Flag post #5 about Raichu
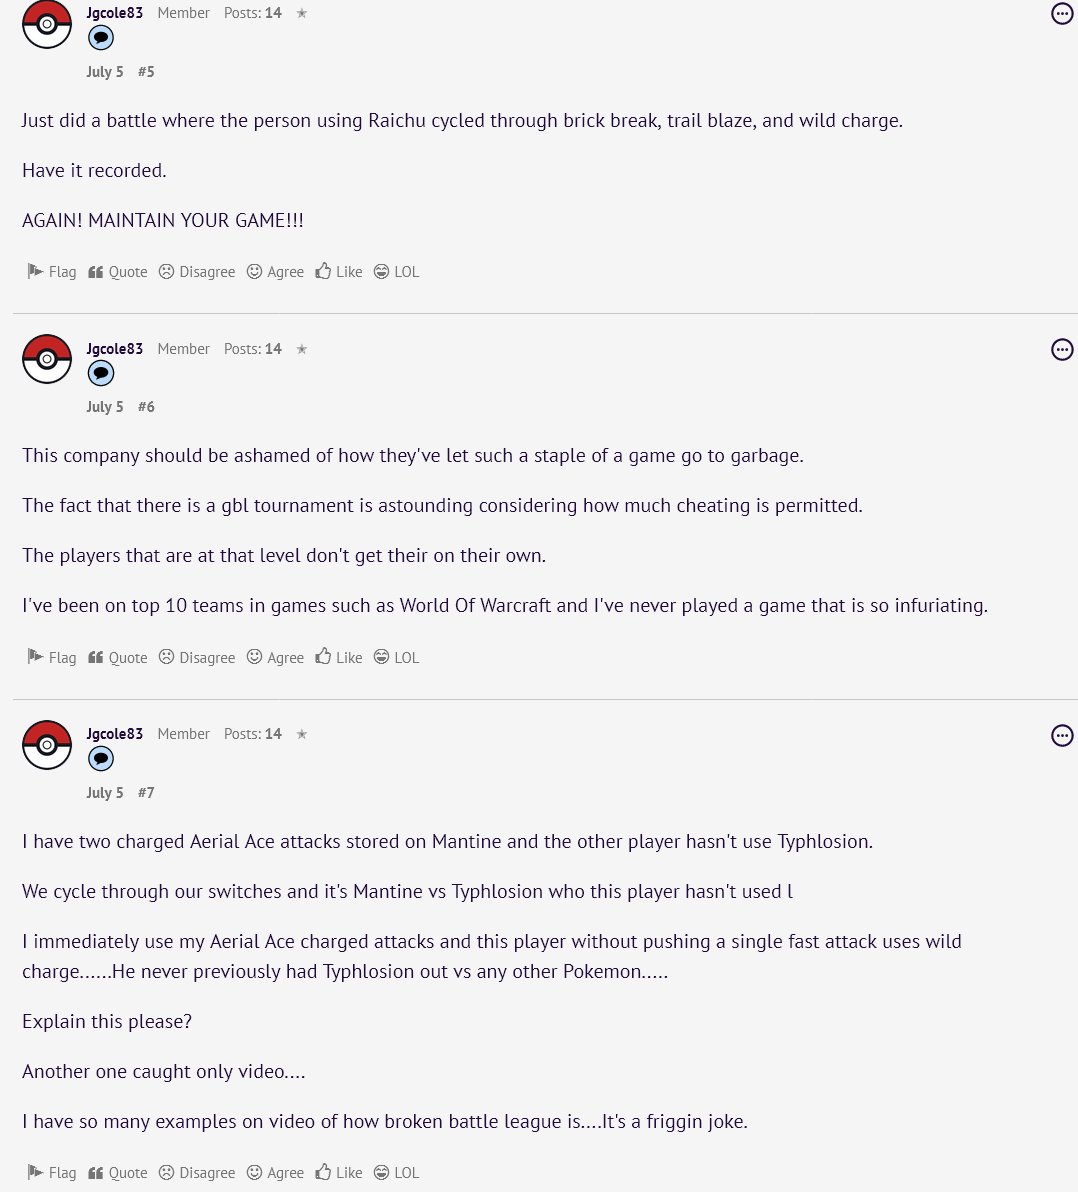 click(52, 272)
